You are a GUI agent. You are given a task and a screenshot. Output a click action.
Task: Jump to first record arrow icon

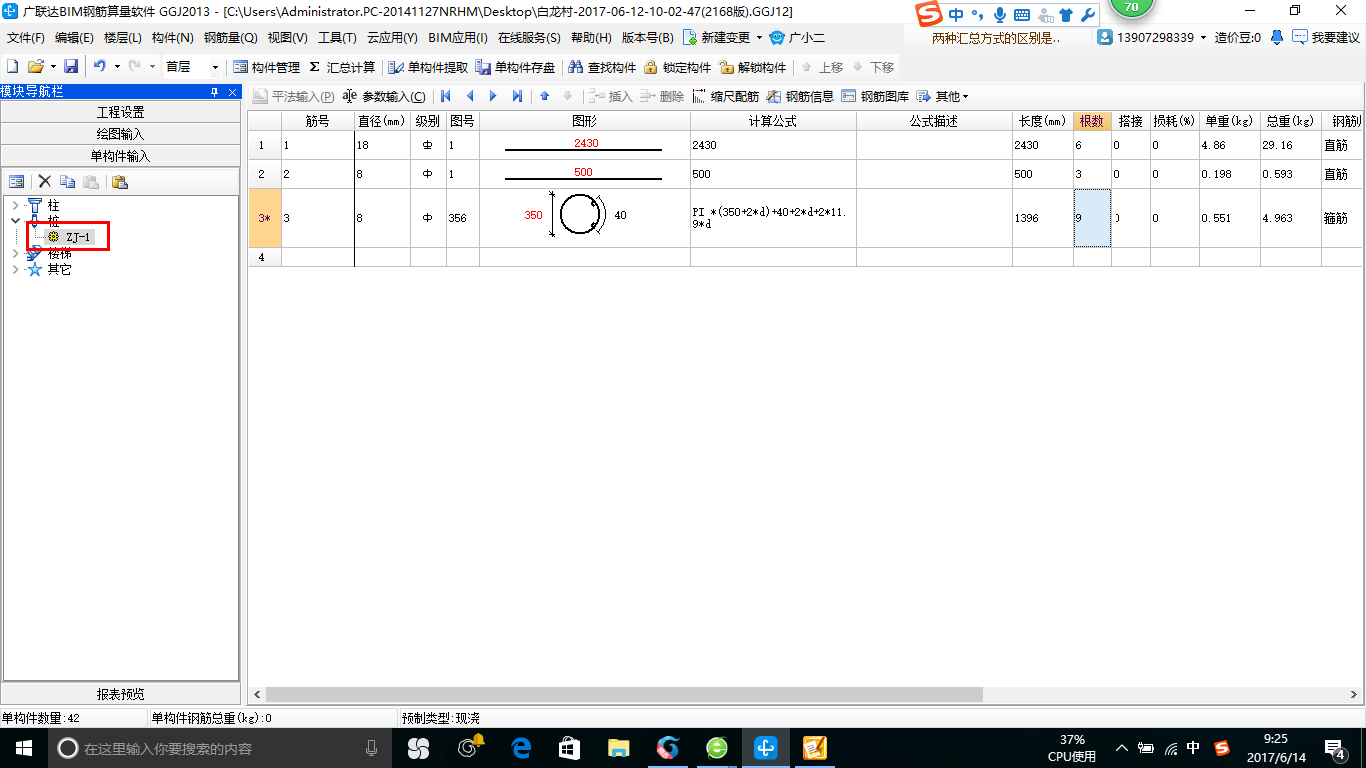pos(446,96)
